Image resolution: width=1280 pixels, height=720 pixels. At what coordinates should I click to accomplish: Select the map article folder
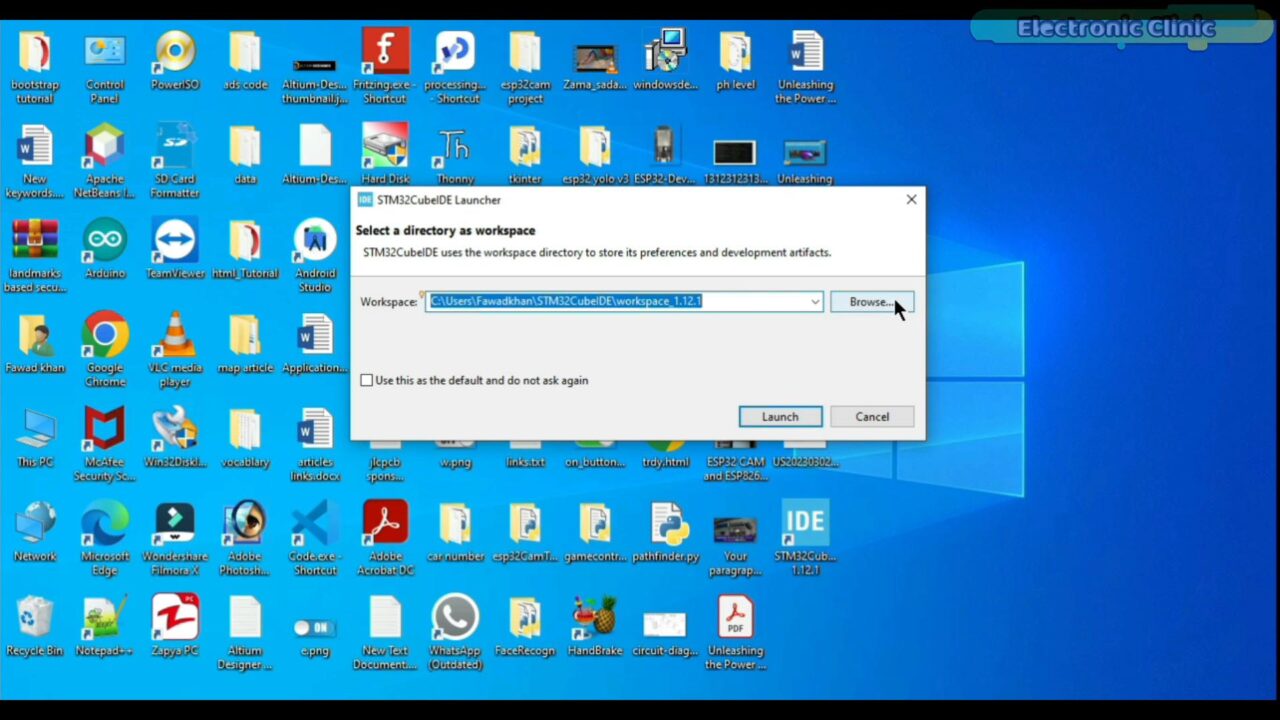pyautogui.click(x=245, y=343)
